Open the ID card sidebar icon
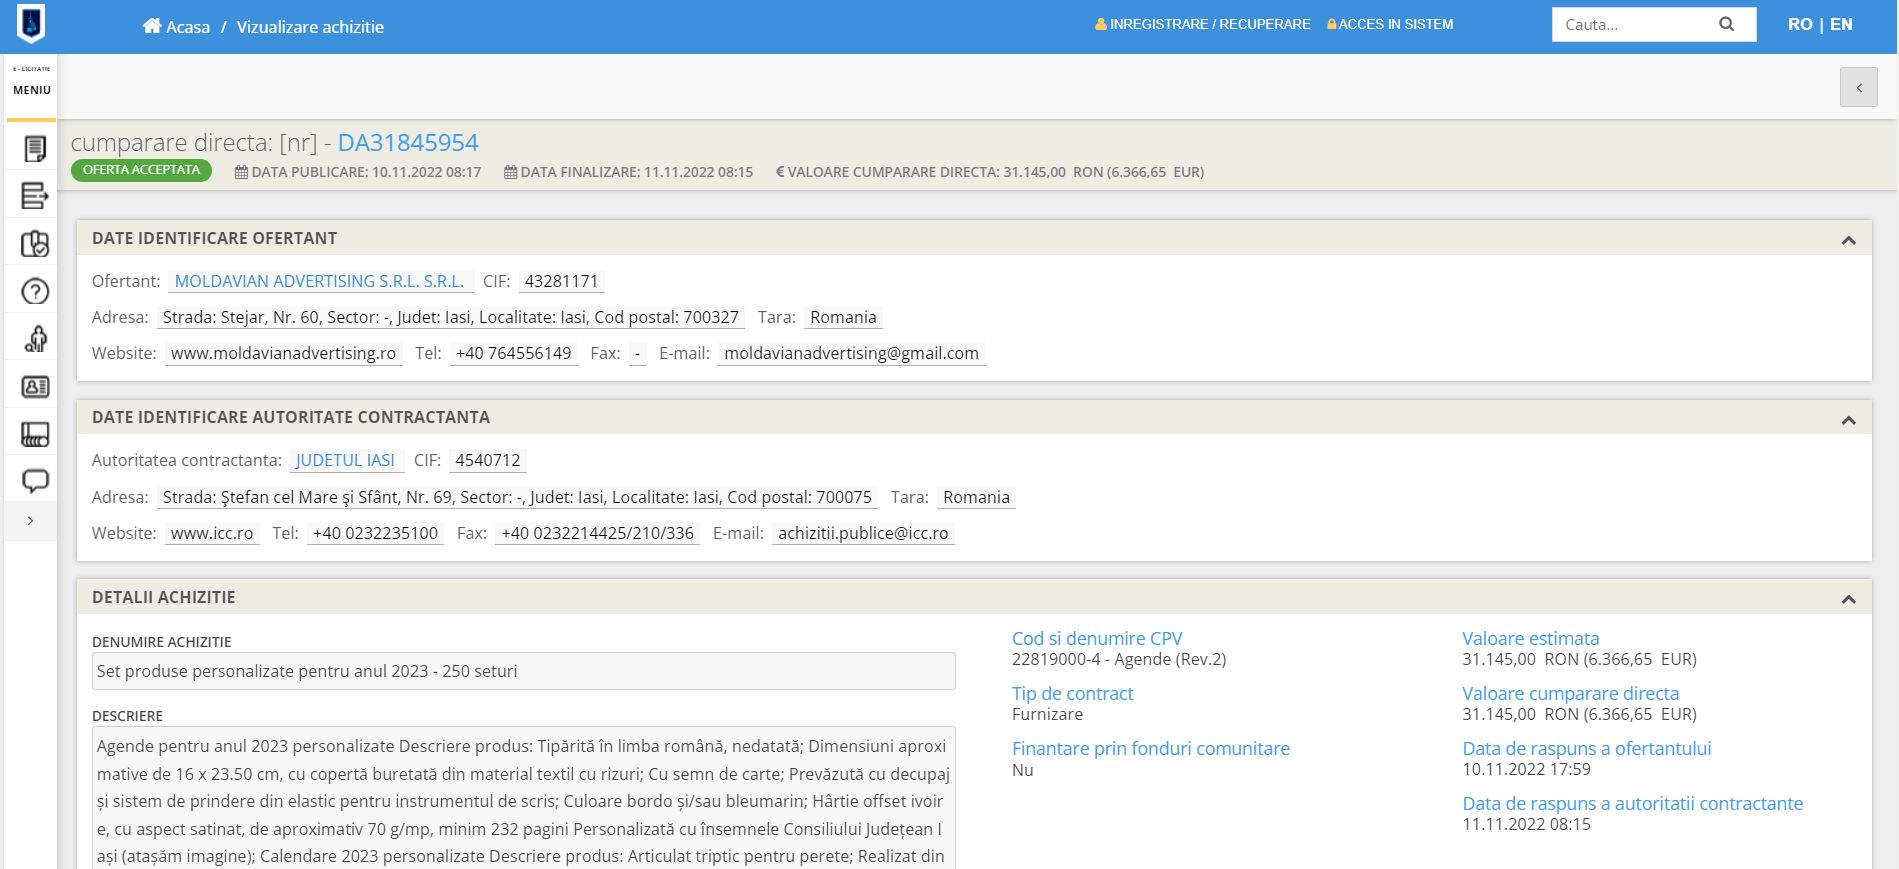Image resolution: width=1899 pixels, height=869 pixels. click(35, 387)
